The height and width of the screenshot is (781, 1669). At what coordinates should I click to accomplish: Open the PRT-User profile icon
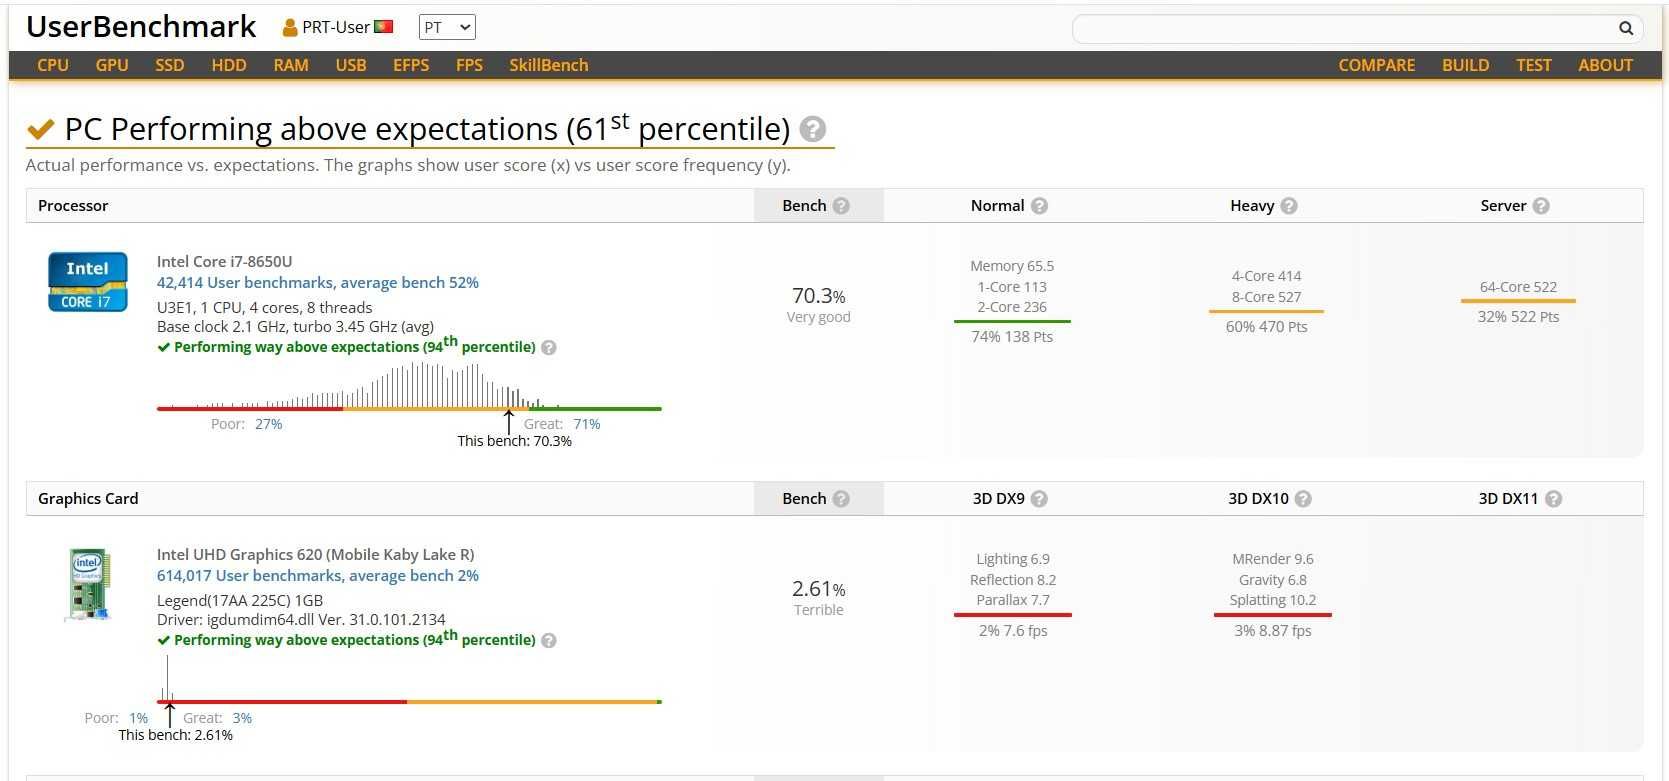pos(290,28)
